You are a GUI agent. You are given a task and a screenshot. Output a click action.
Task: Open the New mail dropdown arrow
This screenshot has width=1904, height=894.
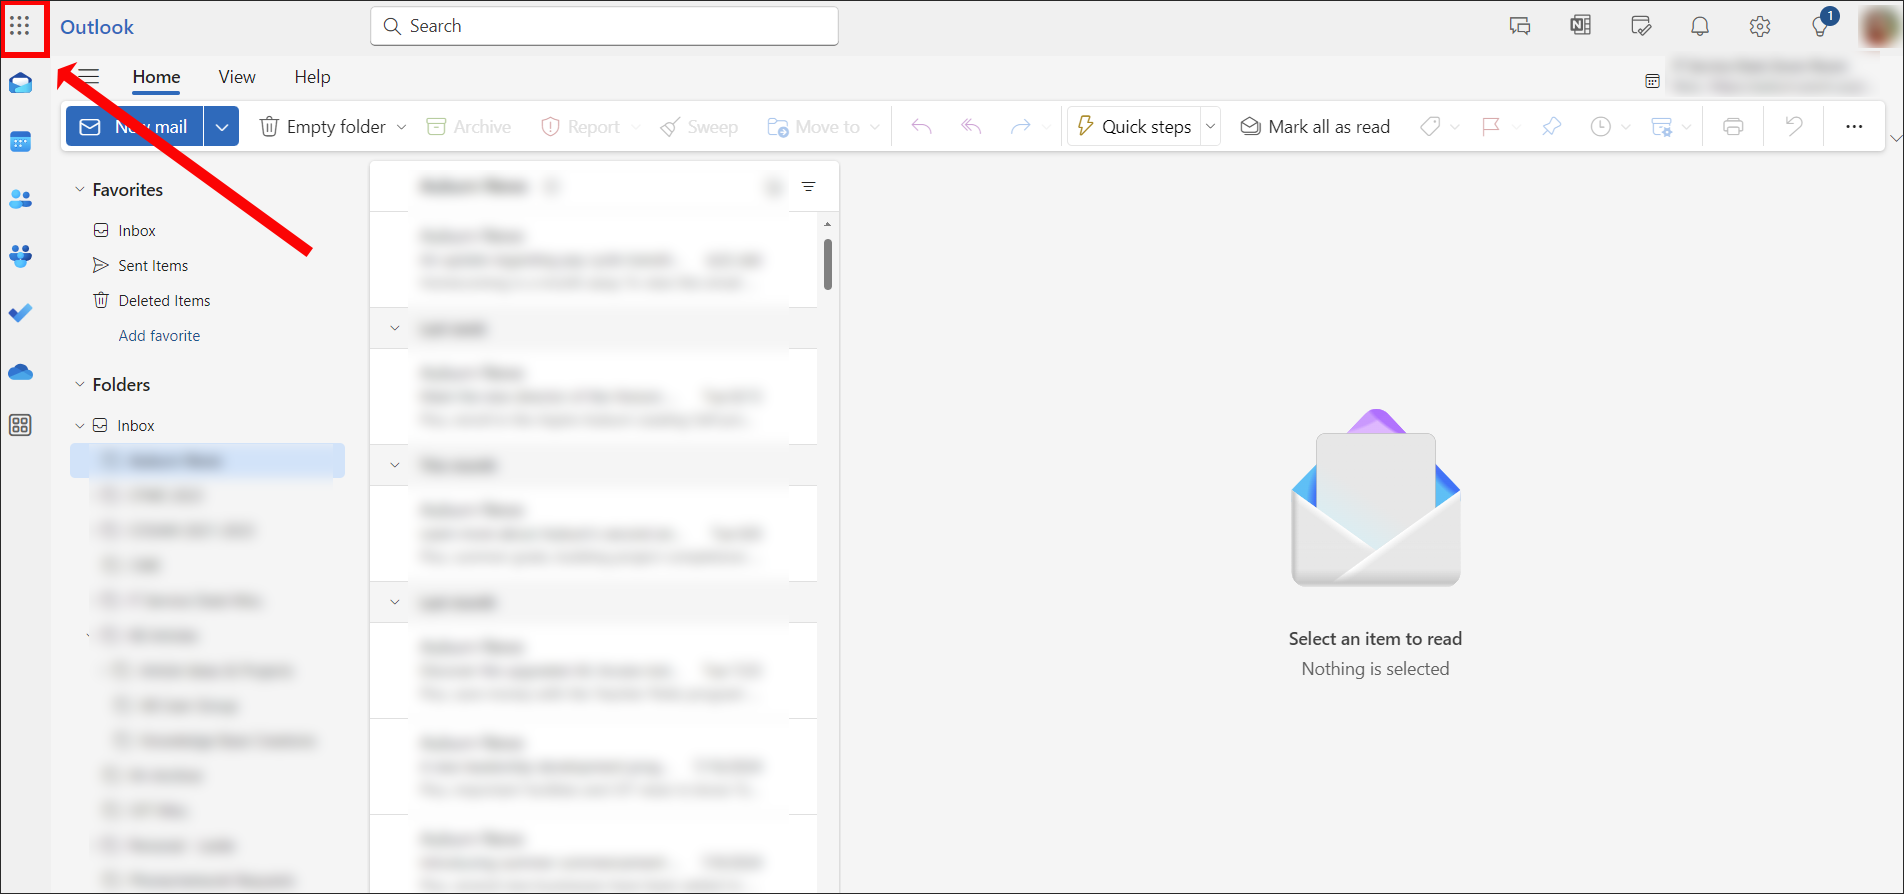point(222,127)
